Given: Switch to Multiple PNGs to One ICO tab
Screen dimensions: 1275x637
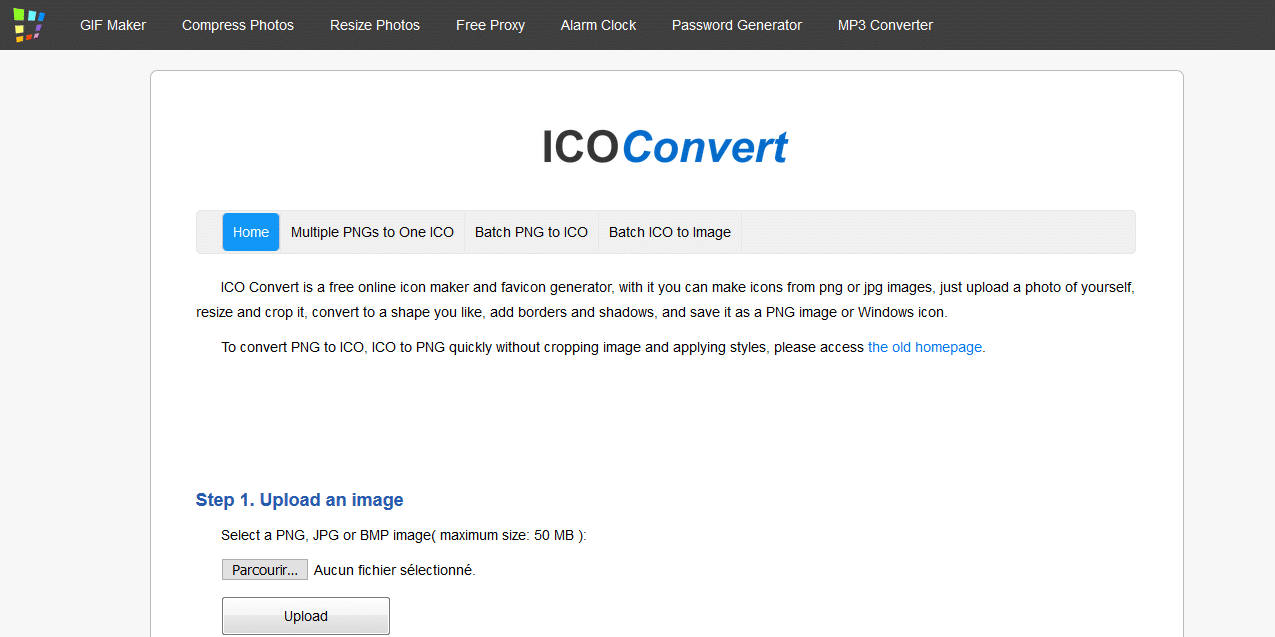Looking at the screenshot, I should coord(372,232).
